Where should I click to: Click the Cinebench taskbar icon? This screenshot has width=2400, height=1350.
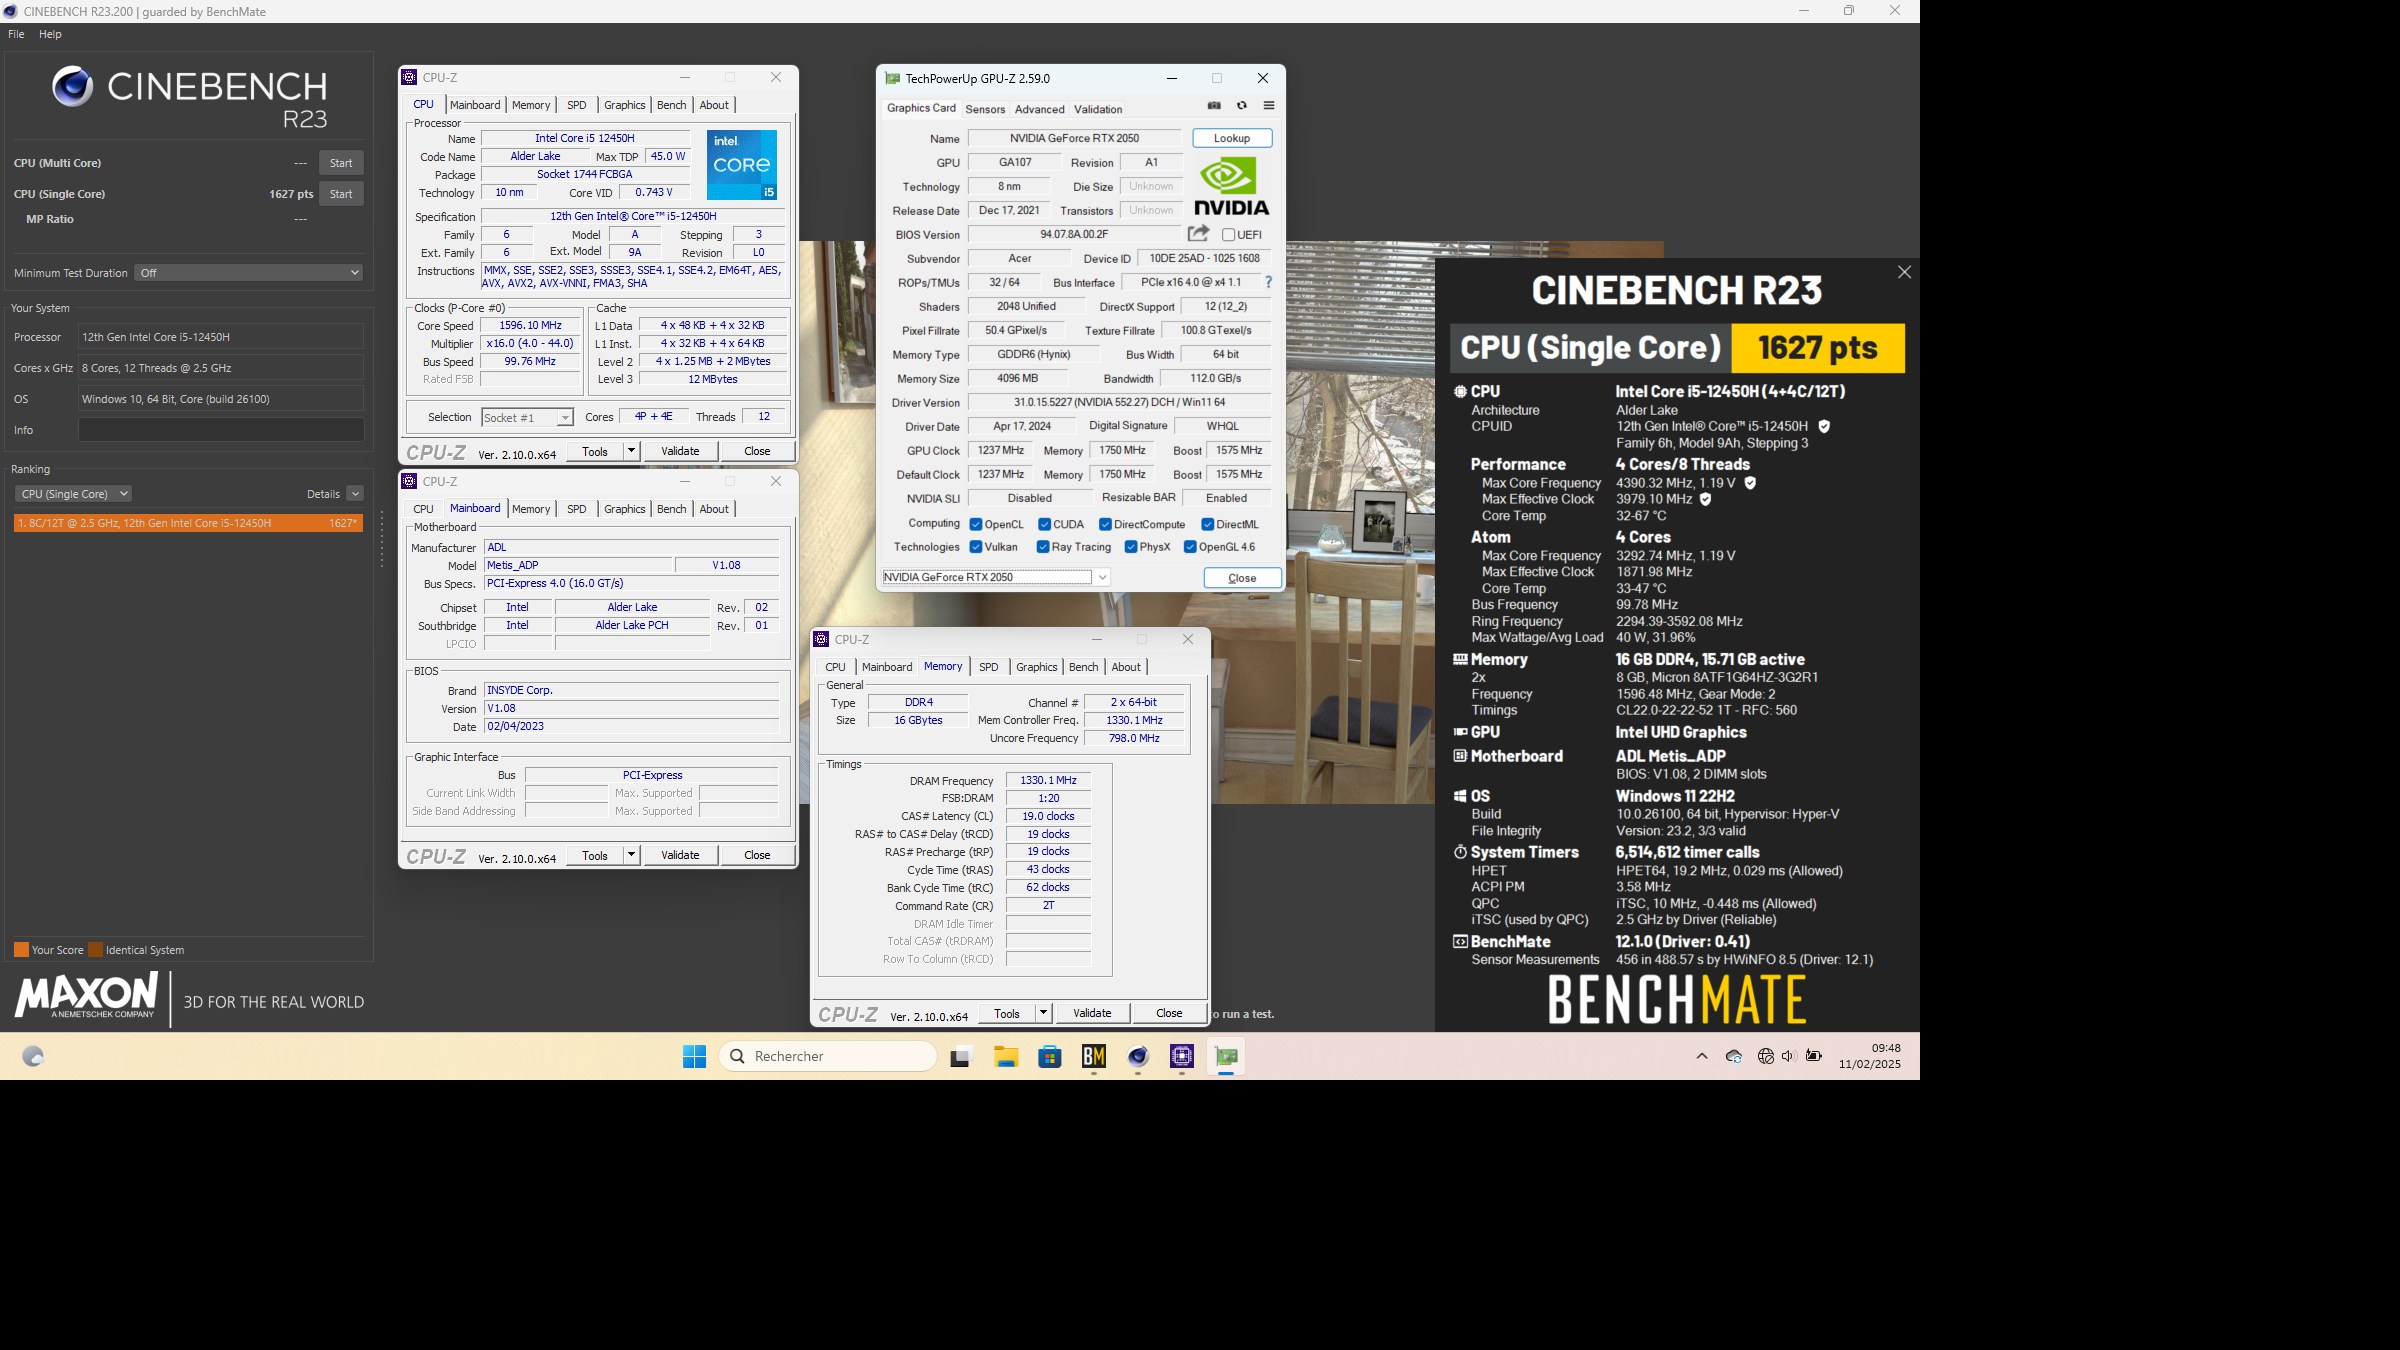pyautogui.click(x=1138, y=1056)
